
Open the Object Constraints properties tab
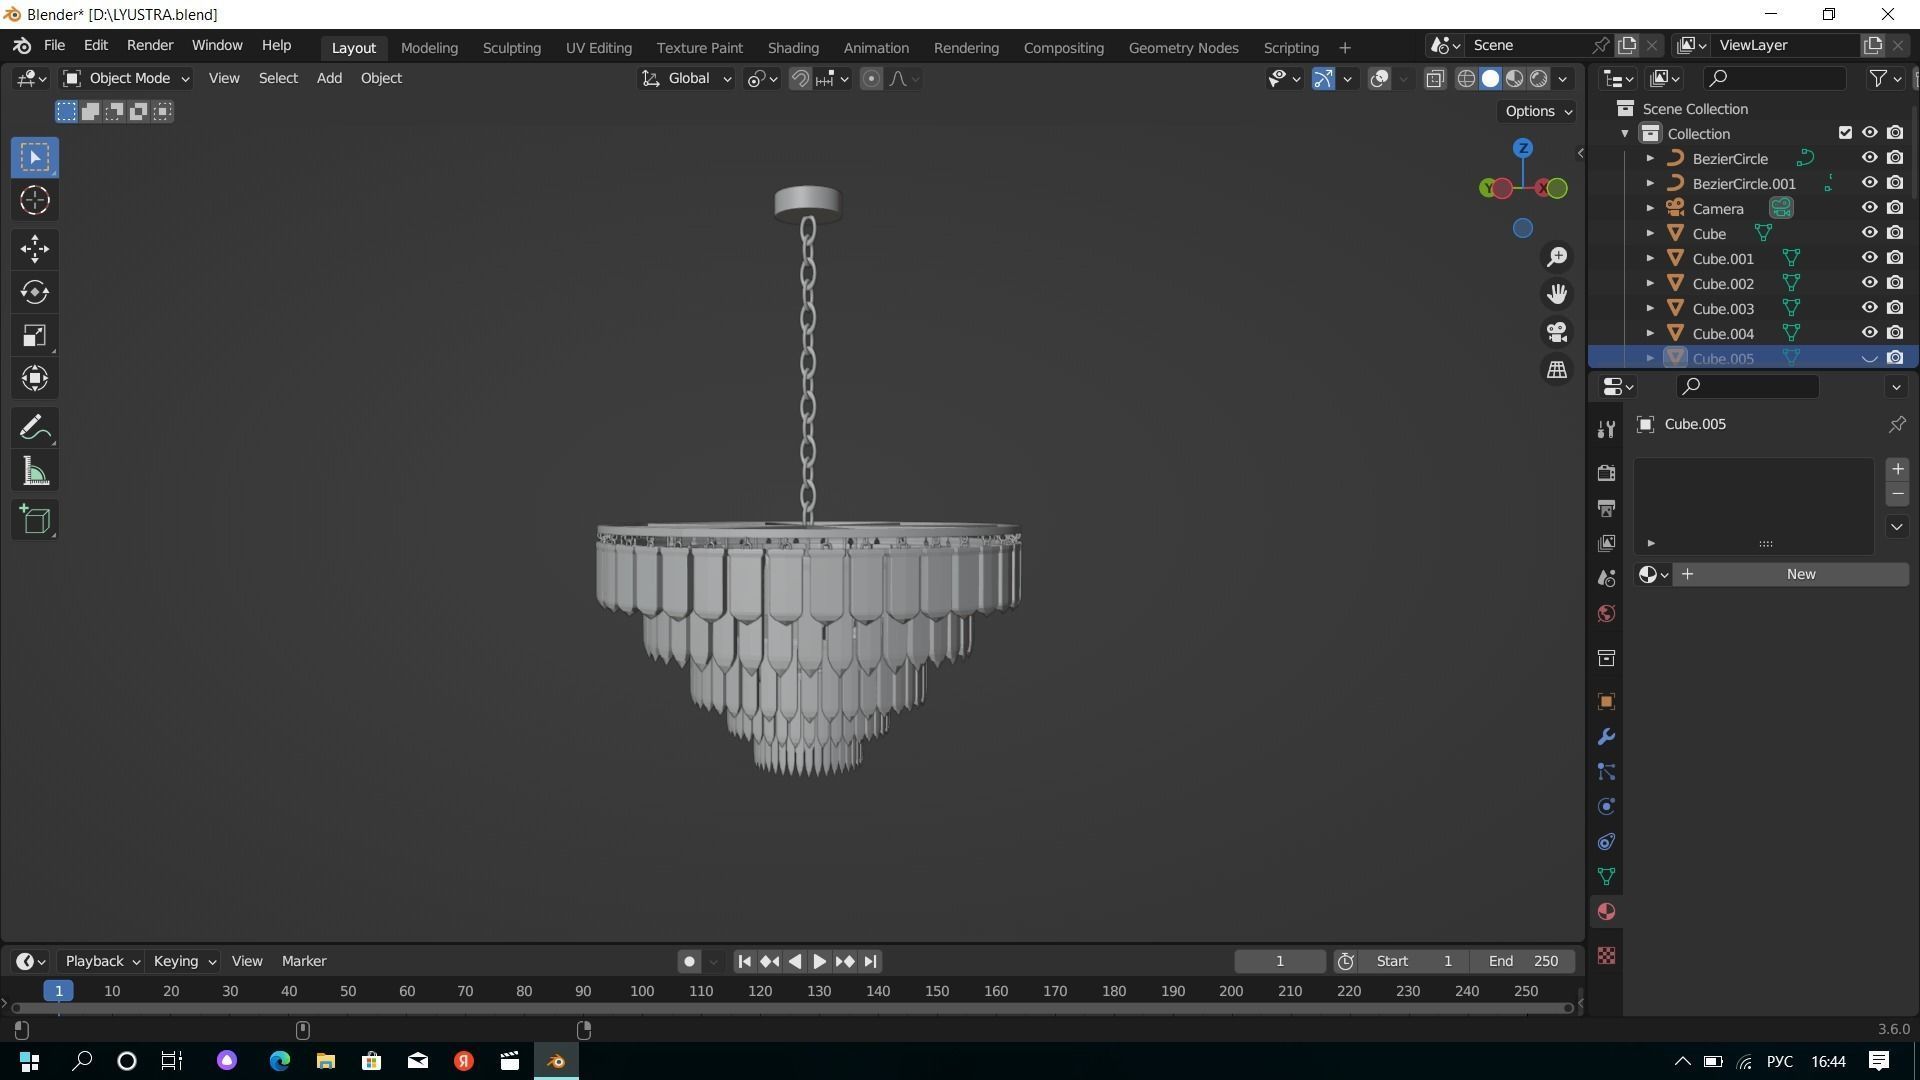click(x=1606, y=842)
